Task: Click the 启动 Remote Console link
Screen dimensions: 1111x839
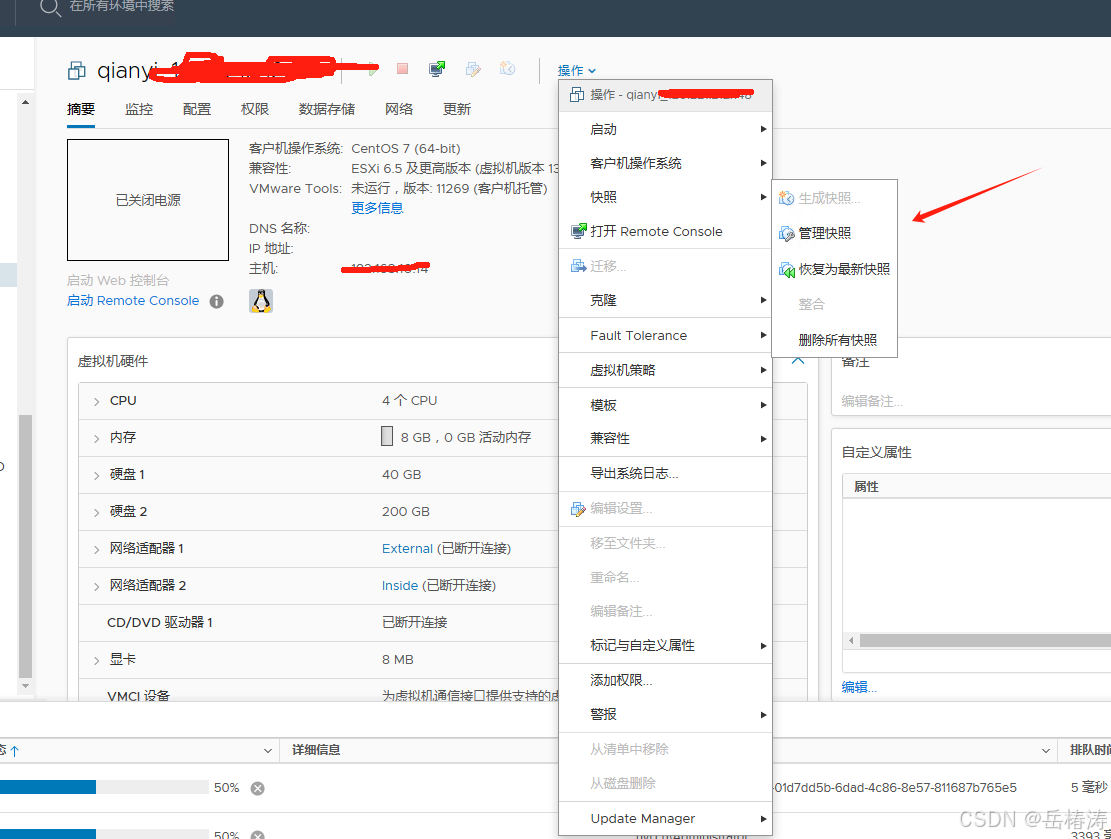Action: tap(133, 300)
